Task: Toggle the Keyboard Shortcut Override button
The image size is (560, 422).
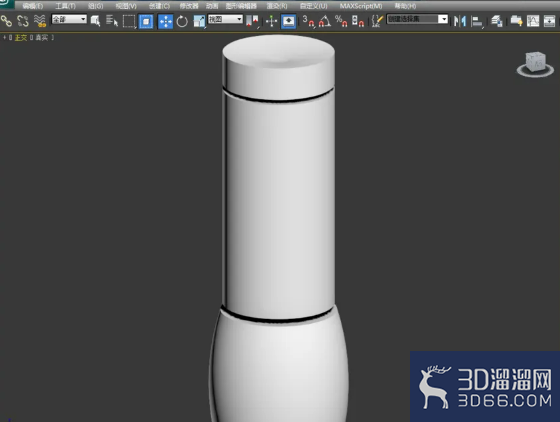Action: click(288, 21)
